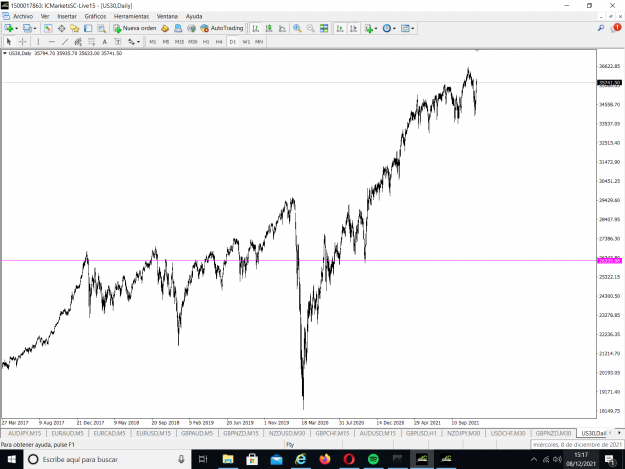Click the triangle beside US30,Daily label
Image resolution: width=625 pixels, height=469 pixels.
pyautogui.click(x=5, y=53)
